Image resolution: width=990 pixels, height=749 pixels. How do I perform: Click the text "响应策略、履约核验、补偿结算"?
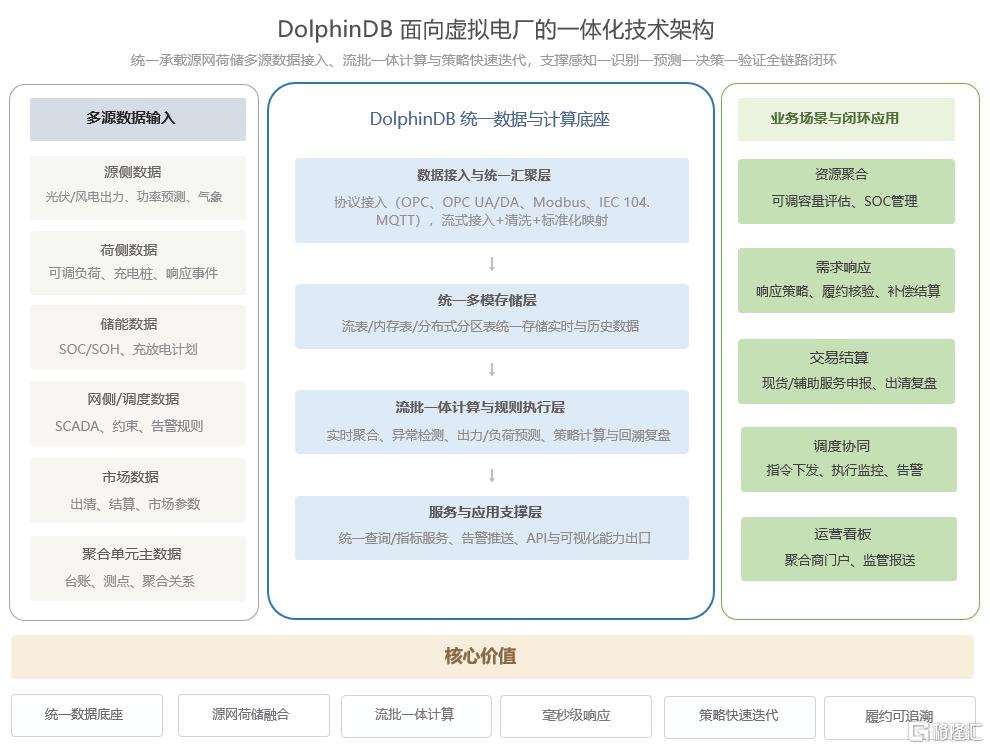pos(848,291)
